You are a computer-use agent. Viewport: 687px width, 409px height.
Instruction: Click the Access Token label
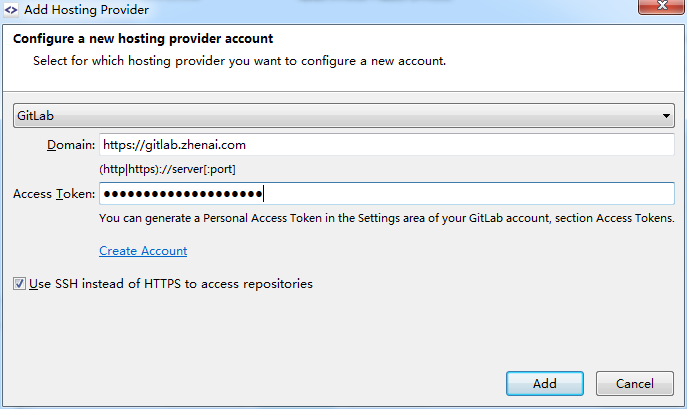(54, 194)
